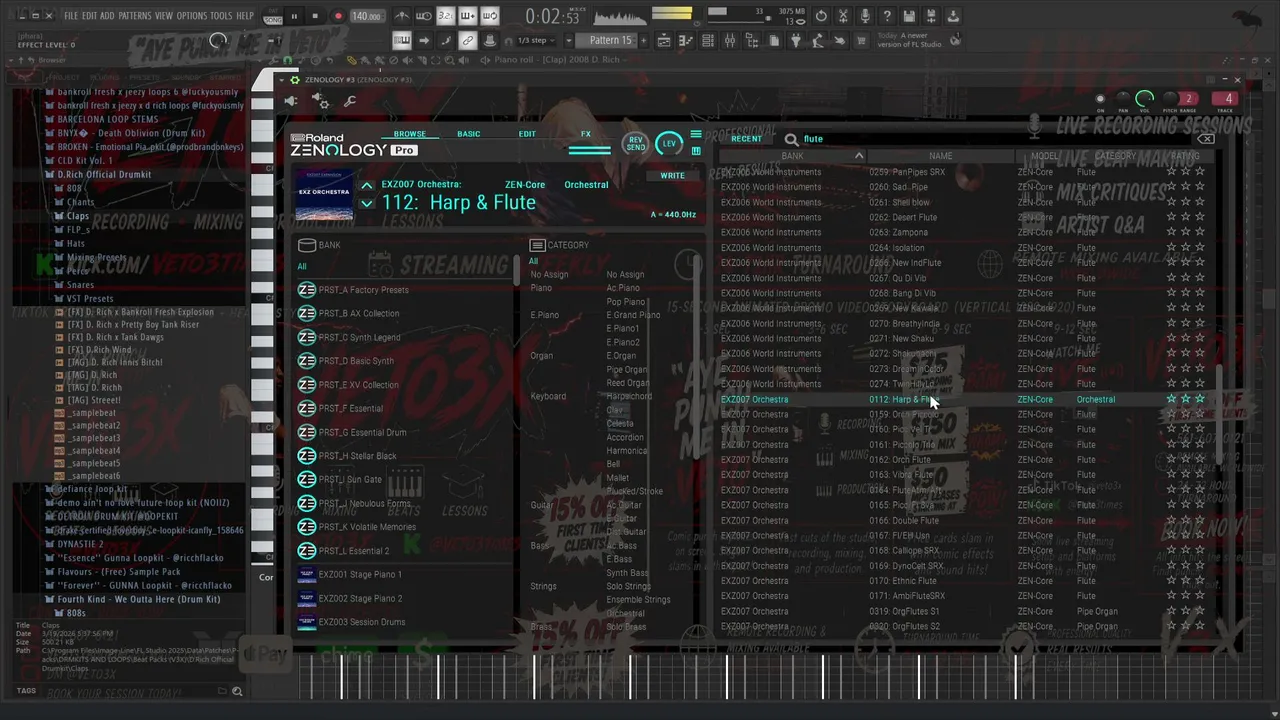This screenshot has width=1280, height=720.
Task: Click the browser search magnifier icon
Action: [x=237, y=691]
